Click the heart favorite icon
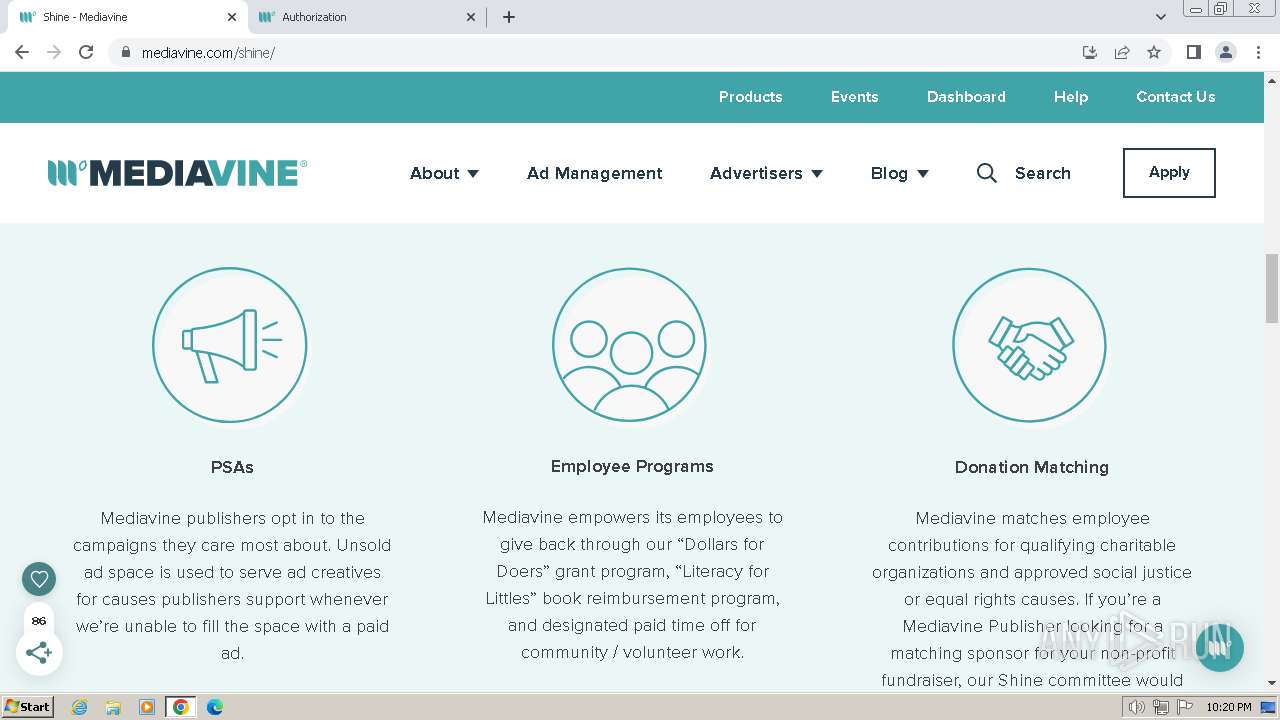Image resolution: width=1280 pixels, height=720 pixels. point(39,578)
